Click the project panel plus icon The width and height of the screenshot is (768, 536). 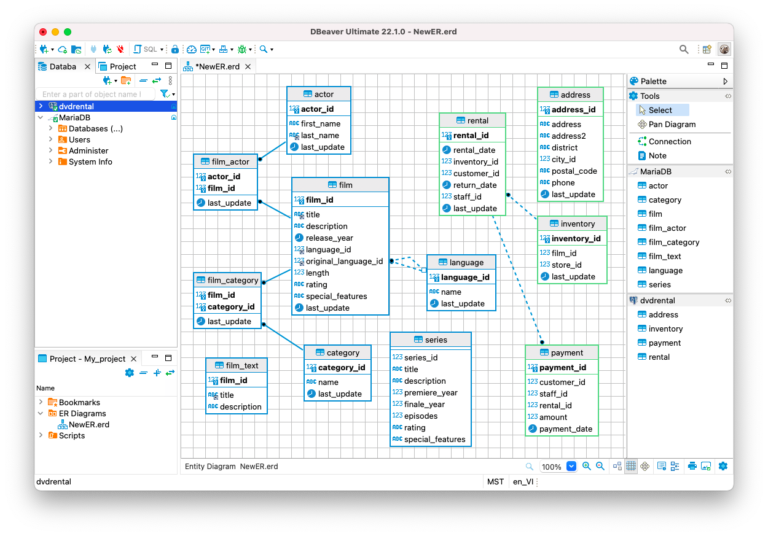coord(157,373)
